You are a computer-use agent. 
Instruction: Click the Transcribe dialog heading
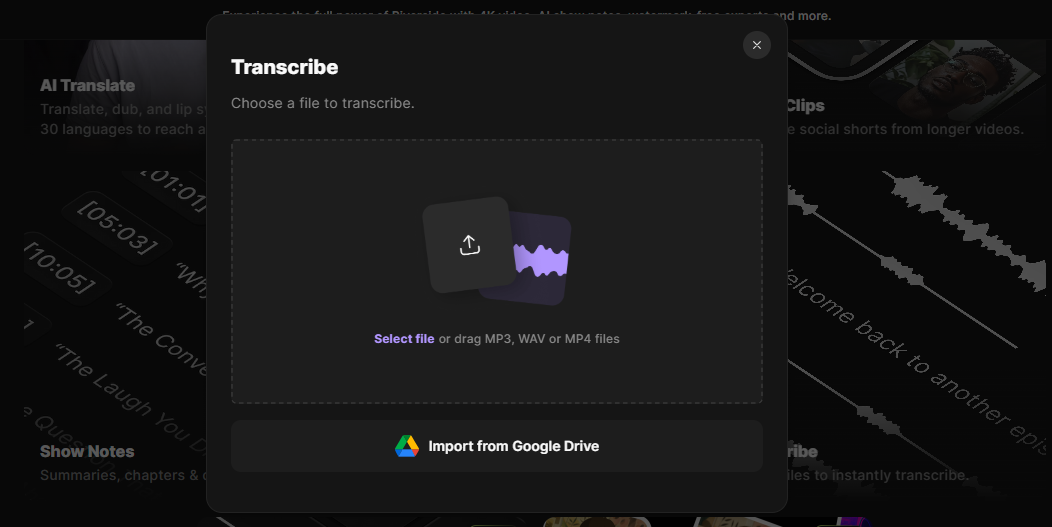click(x=285, y=67)
